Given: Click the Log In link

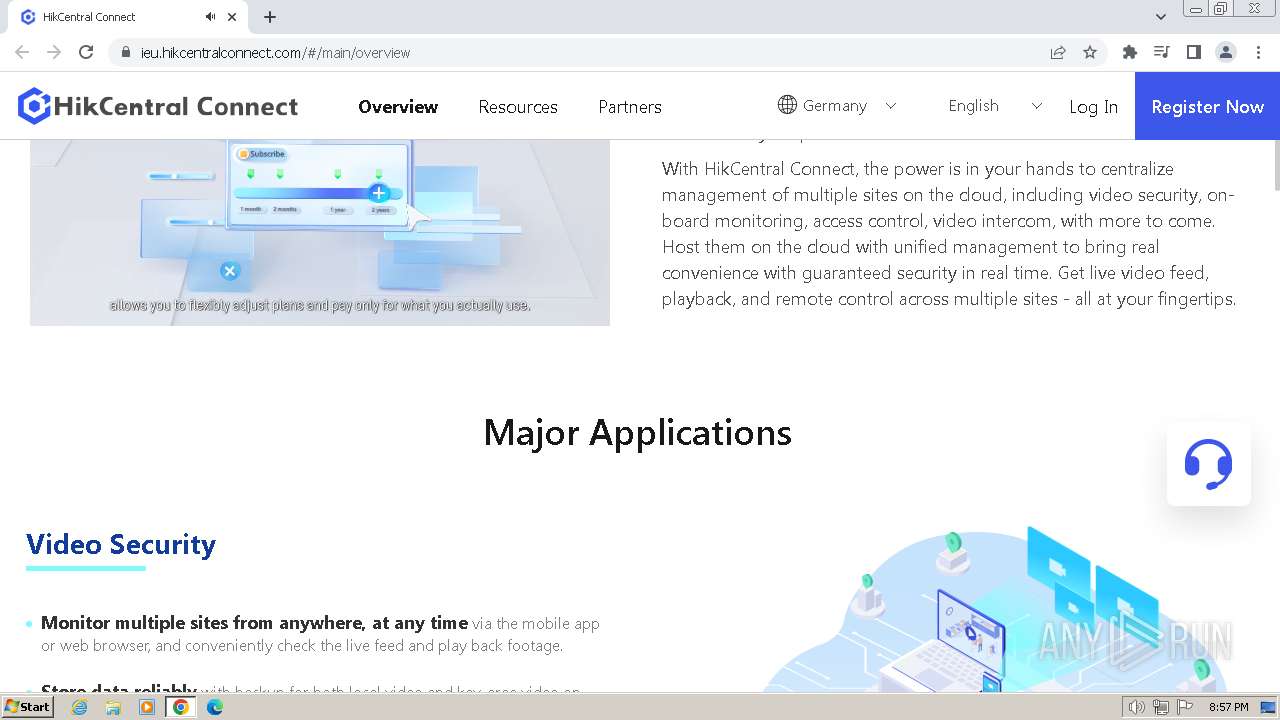Looking at the screenshot, I should (x=1093, y=106).
